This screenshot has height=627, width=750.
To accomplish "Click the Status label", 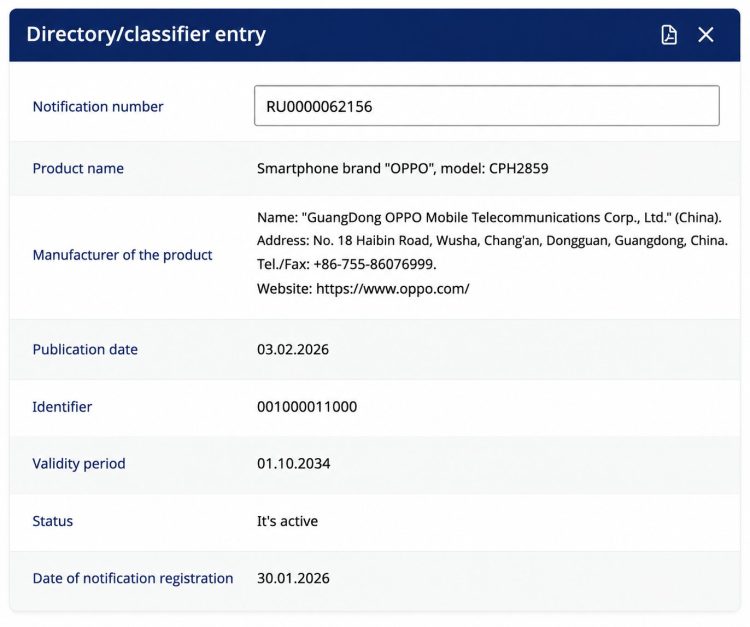I will 53,521.
